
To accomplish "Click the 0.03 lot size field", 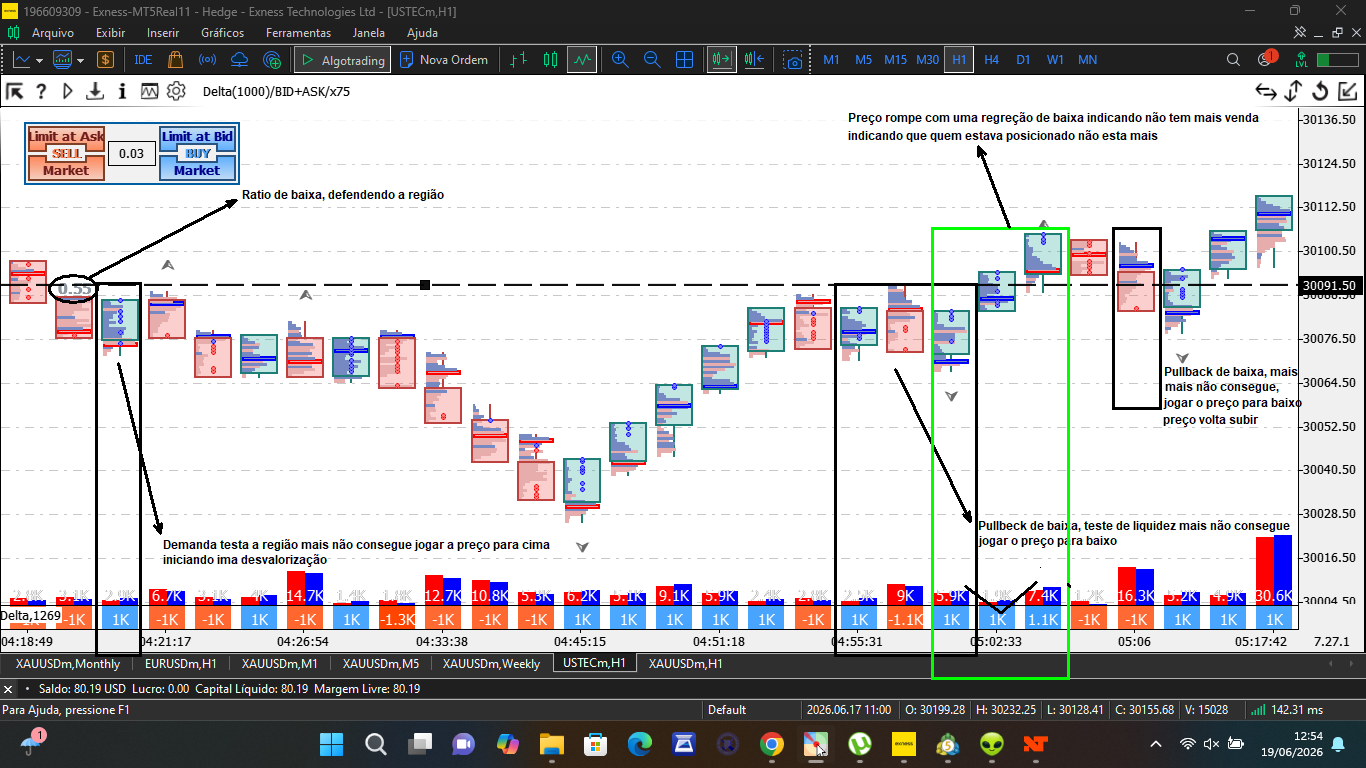I will 131,154.
